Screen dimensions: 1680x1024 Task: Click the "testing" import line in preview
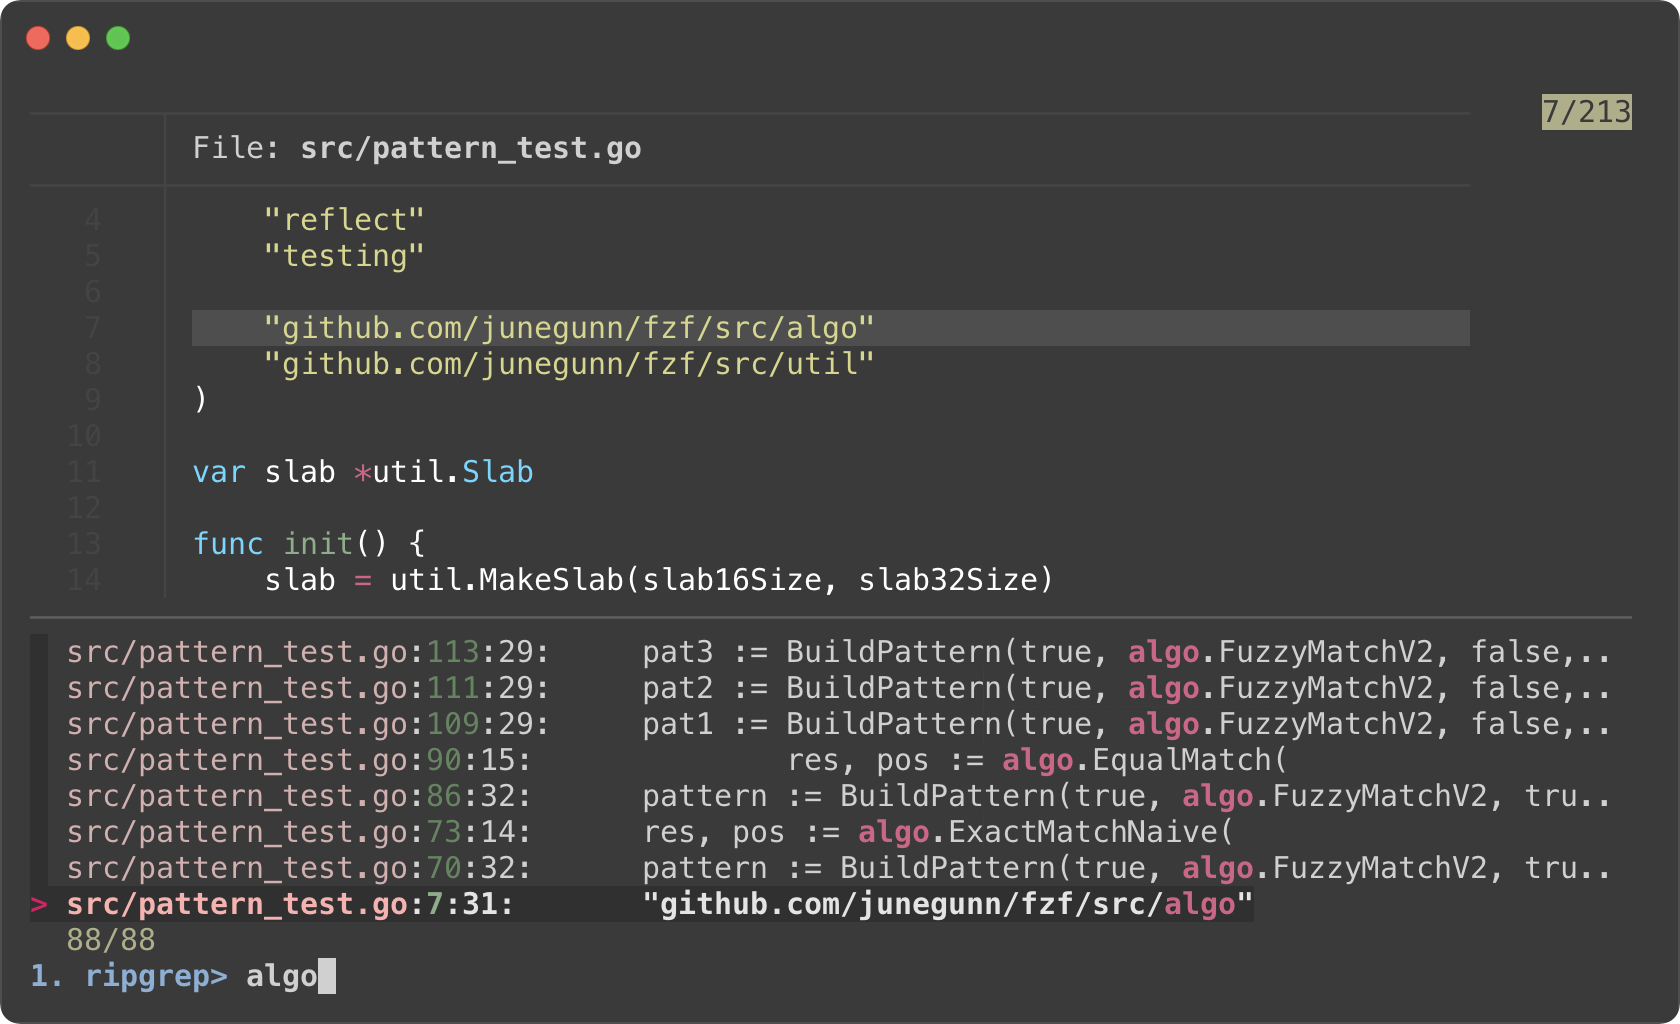[x=344, y=256]
